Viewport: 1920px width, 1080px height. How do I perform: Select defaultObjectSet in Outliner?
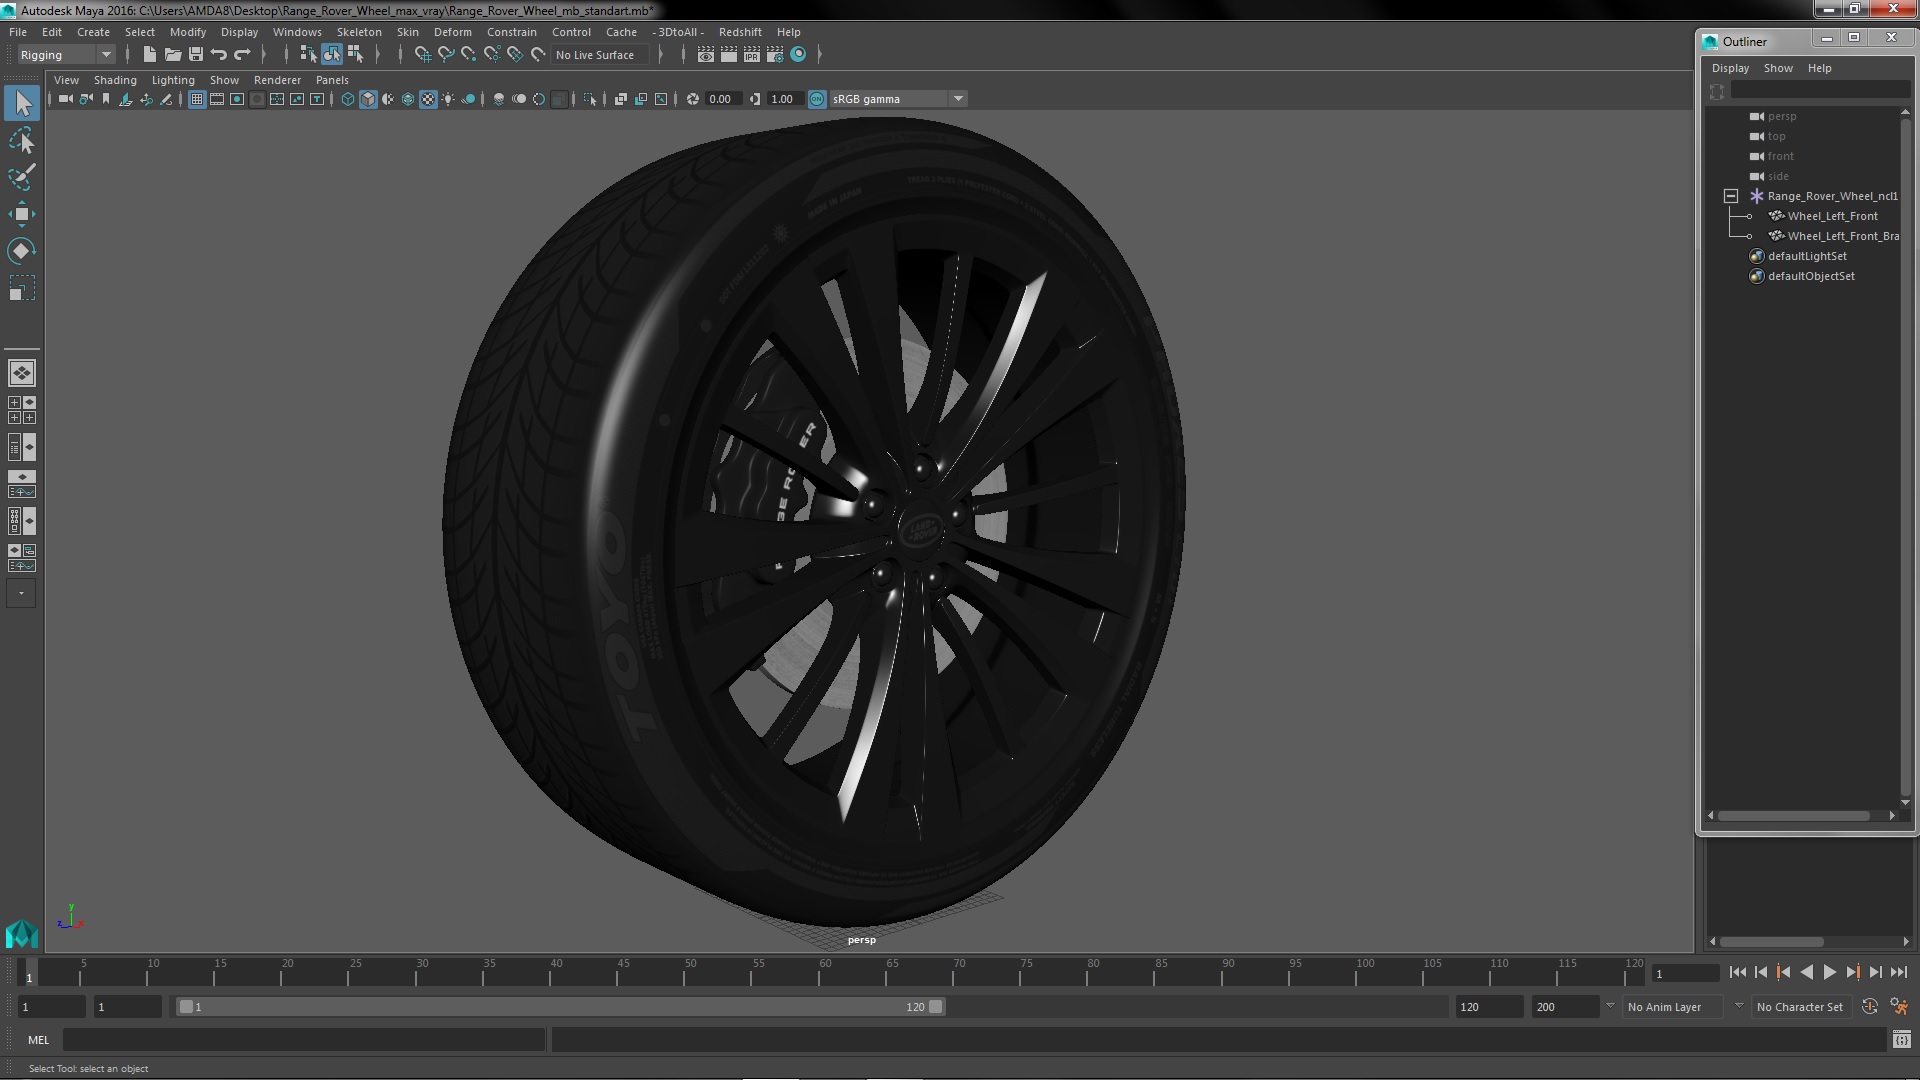1811,276
